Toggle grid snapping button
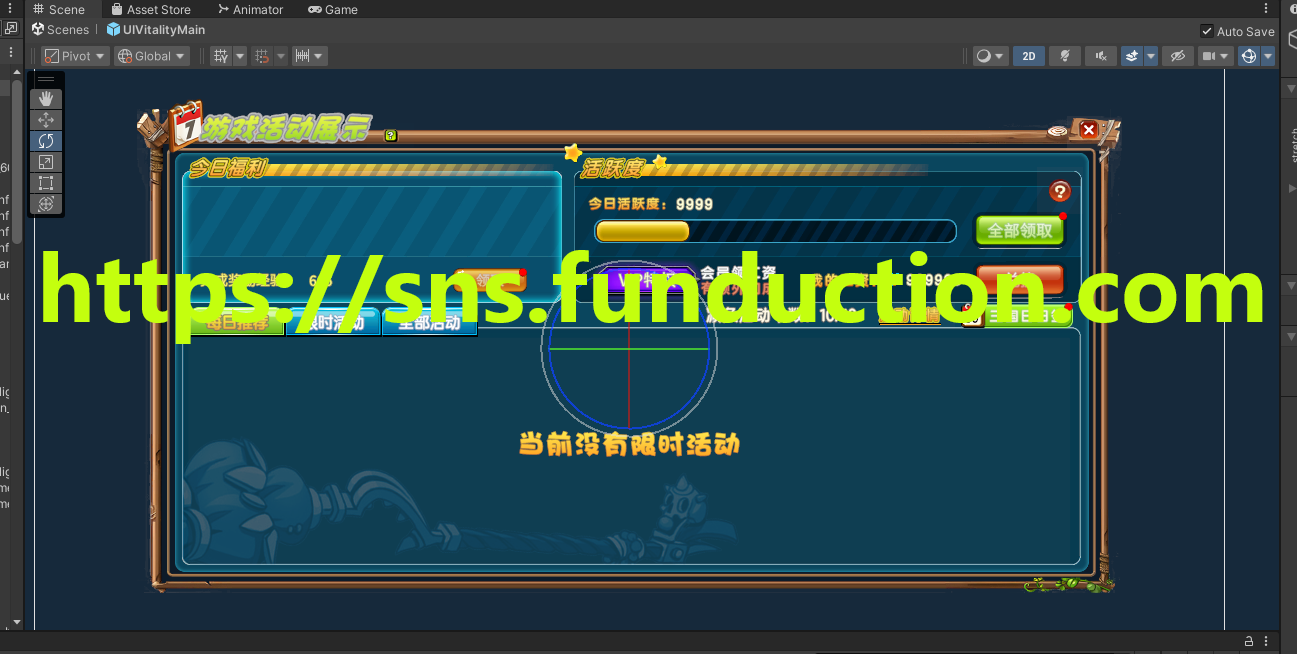 [262, 56]
